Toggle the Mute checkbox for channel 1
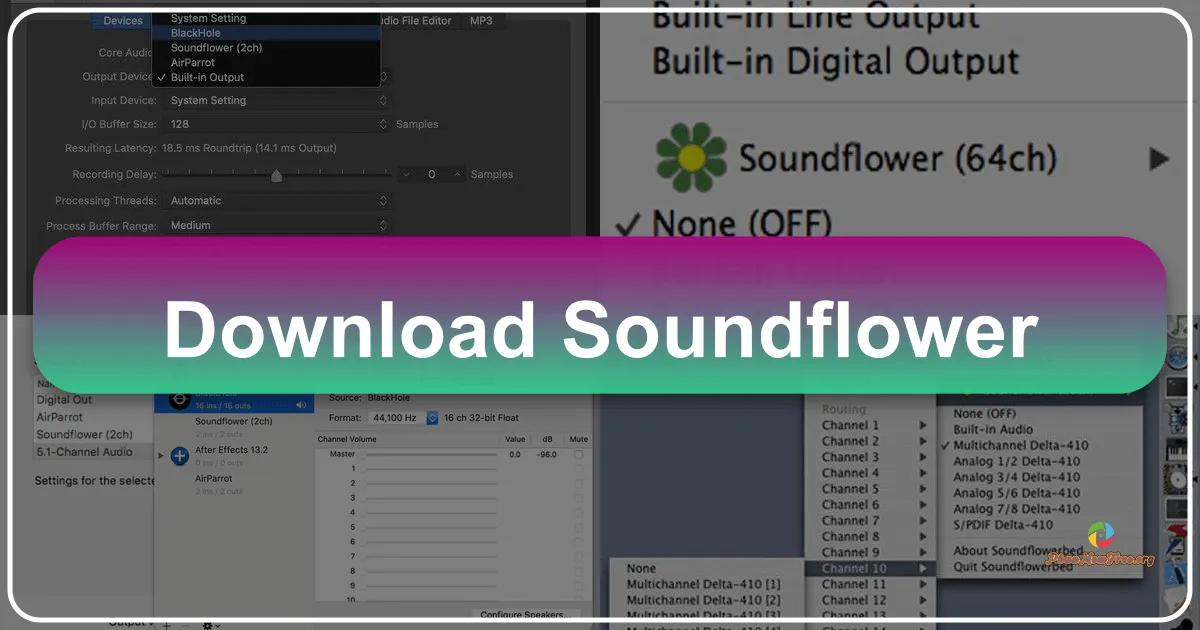Image resolution: width=1200 pixels, height=630 pixels. pos(578,469)
